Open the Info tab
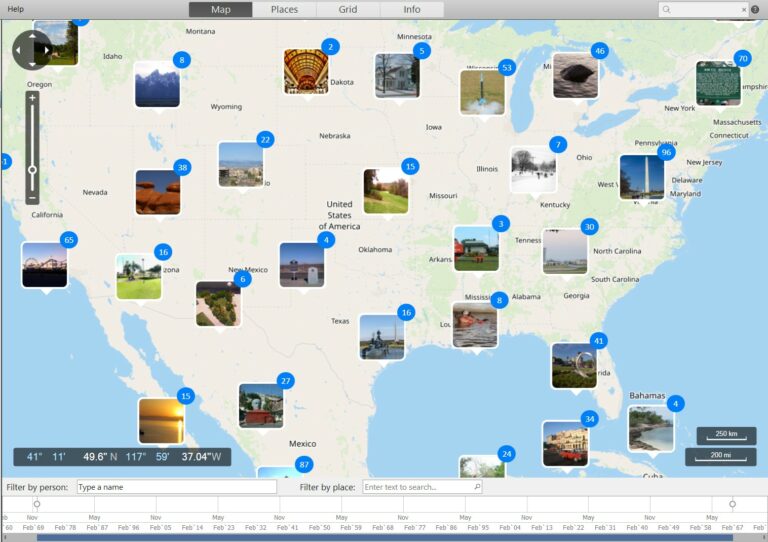Viewport: 768px width, 542px height. pyautogui.click(x=412, y=10)
